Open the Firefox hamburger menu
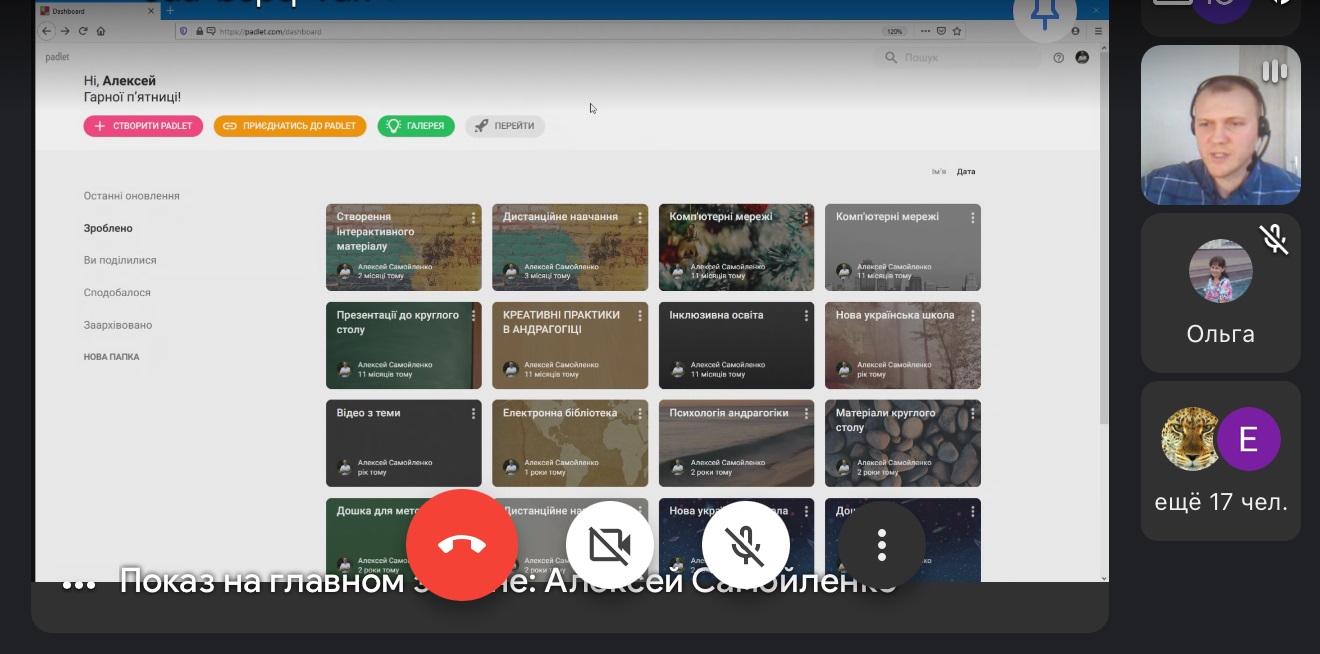The width and height of the screenshot is (1320, 654). coord(1098,31)
